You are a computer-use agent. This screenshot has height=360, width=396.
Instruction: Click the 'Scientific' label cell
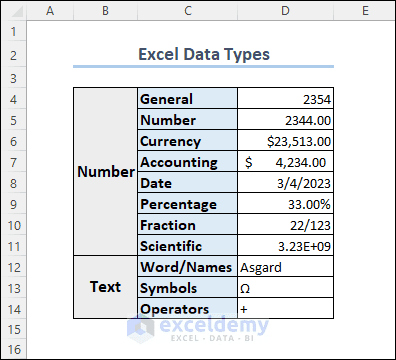click(x=188, y=246)
